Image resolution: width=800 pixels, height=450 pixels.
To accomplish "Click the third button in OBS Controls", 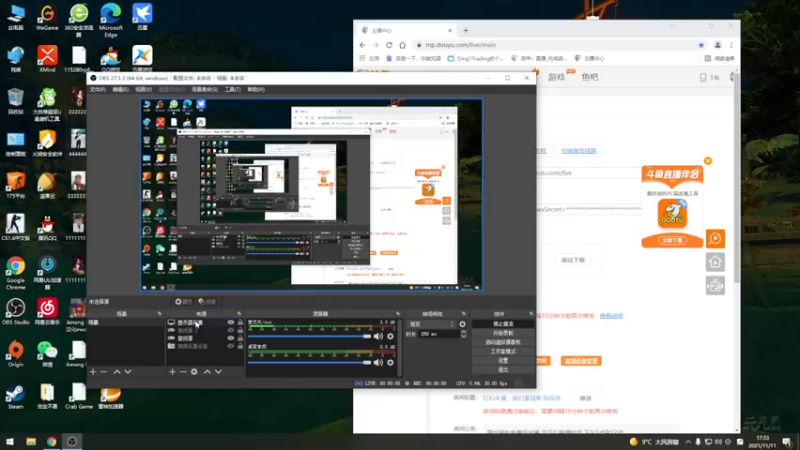I will (x=503, y=342).
